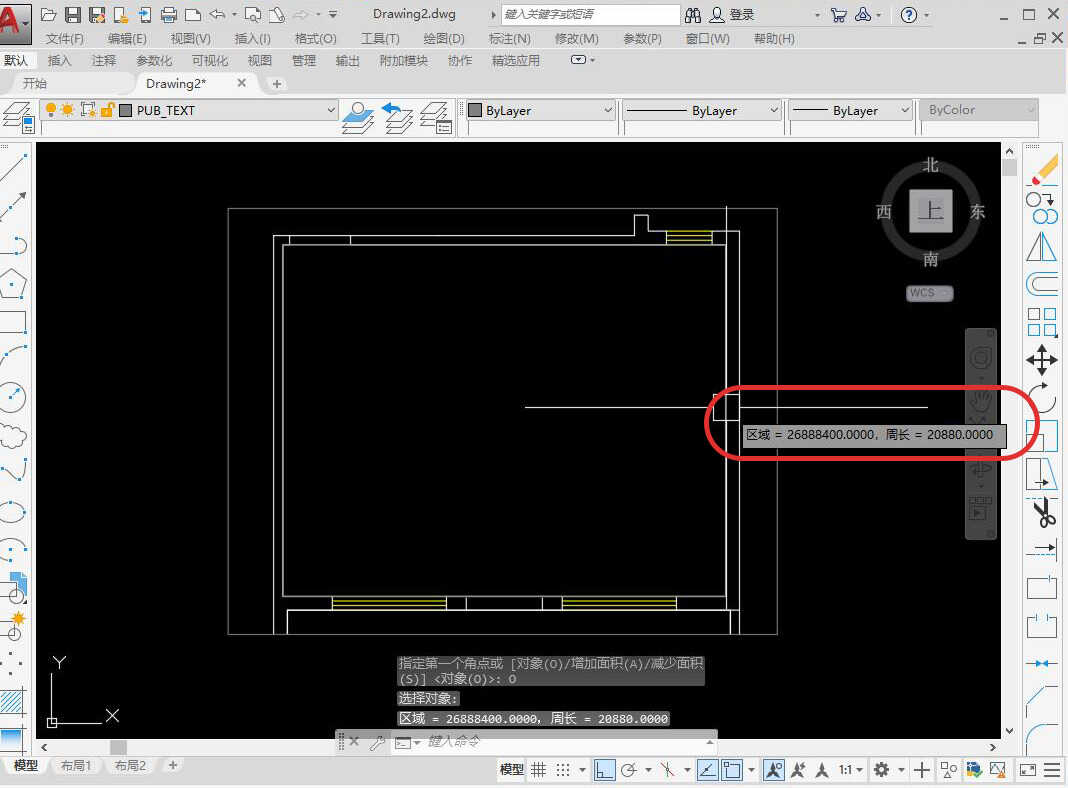1068x788 pixels.
Task: Toggle Ortho mode in status bar
Action: coord(604,770)
